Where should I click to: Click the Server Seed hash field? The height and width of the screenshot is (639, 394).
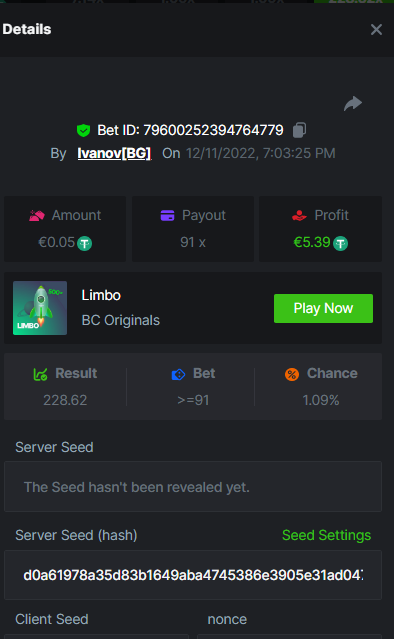tap(193, 575)
